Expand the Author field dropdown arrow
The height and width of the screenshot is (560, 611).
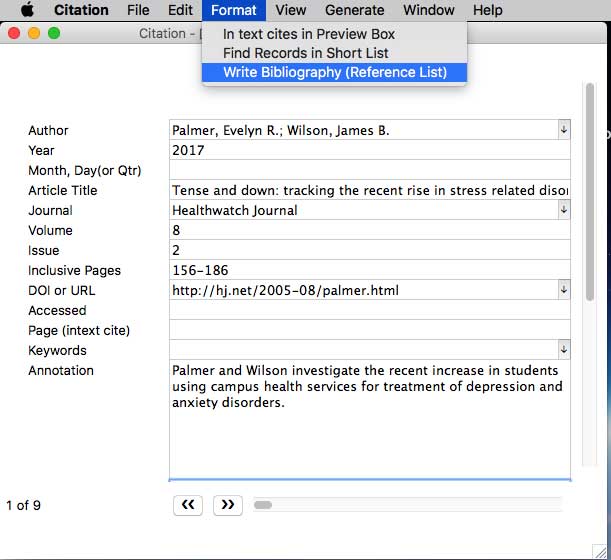coord(564,130)
